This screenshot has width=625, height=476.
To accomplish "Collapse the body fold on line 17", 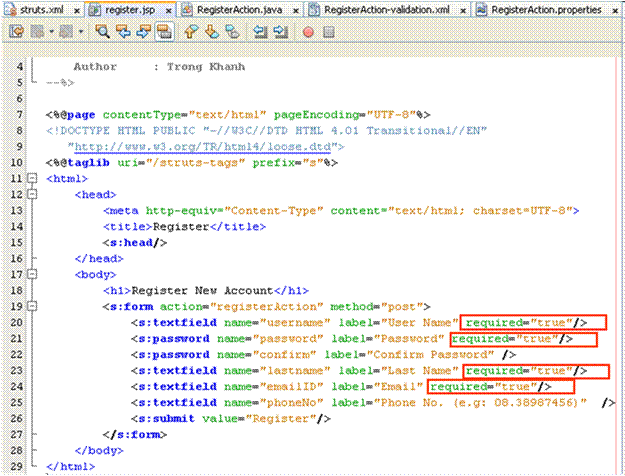I will [x=32, y=274].
